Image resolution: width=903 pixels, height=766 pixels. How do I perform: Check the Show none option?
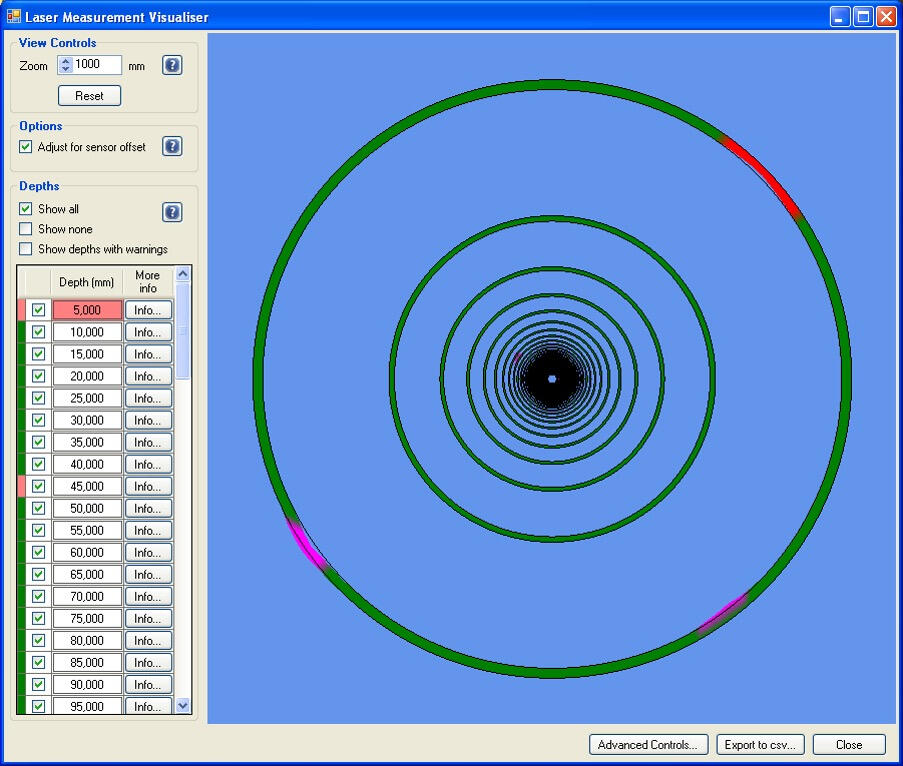click(26, 229)
